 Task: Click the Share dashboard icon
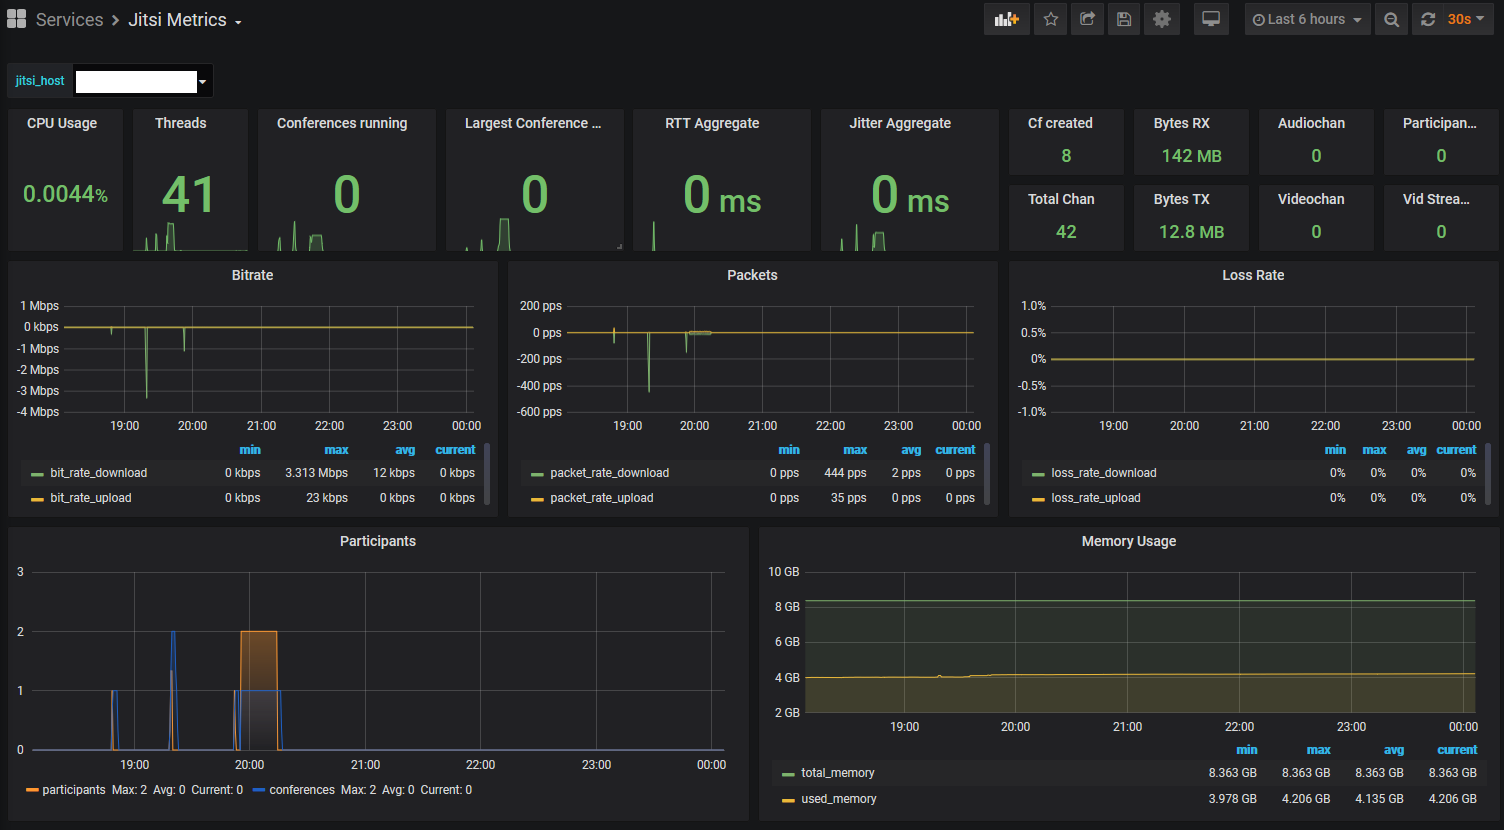point(1087,19)
